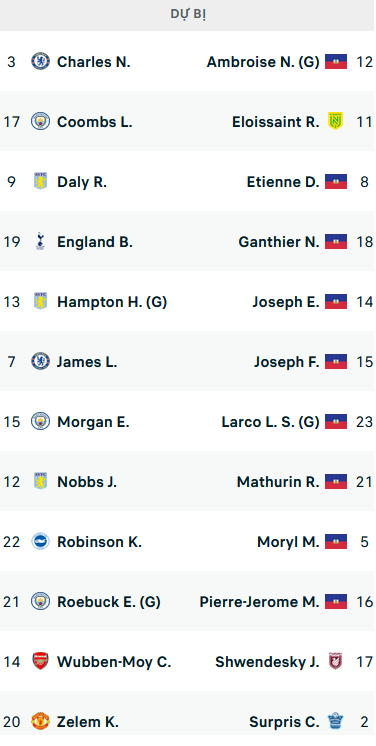Open player James L. profile
Viewport: 376px width, 746px height.
click(x=87, y=362)
